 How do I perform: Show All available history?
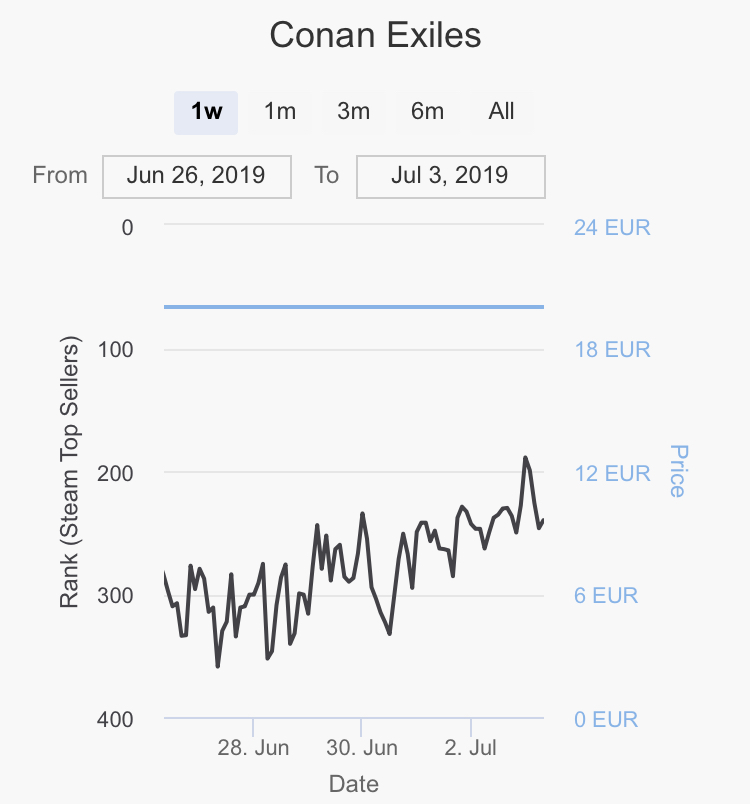pos(501,112)
